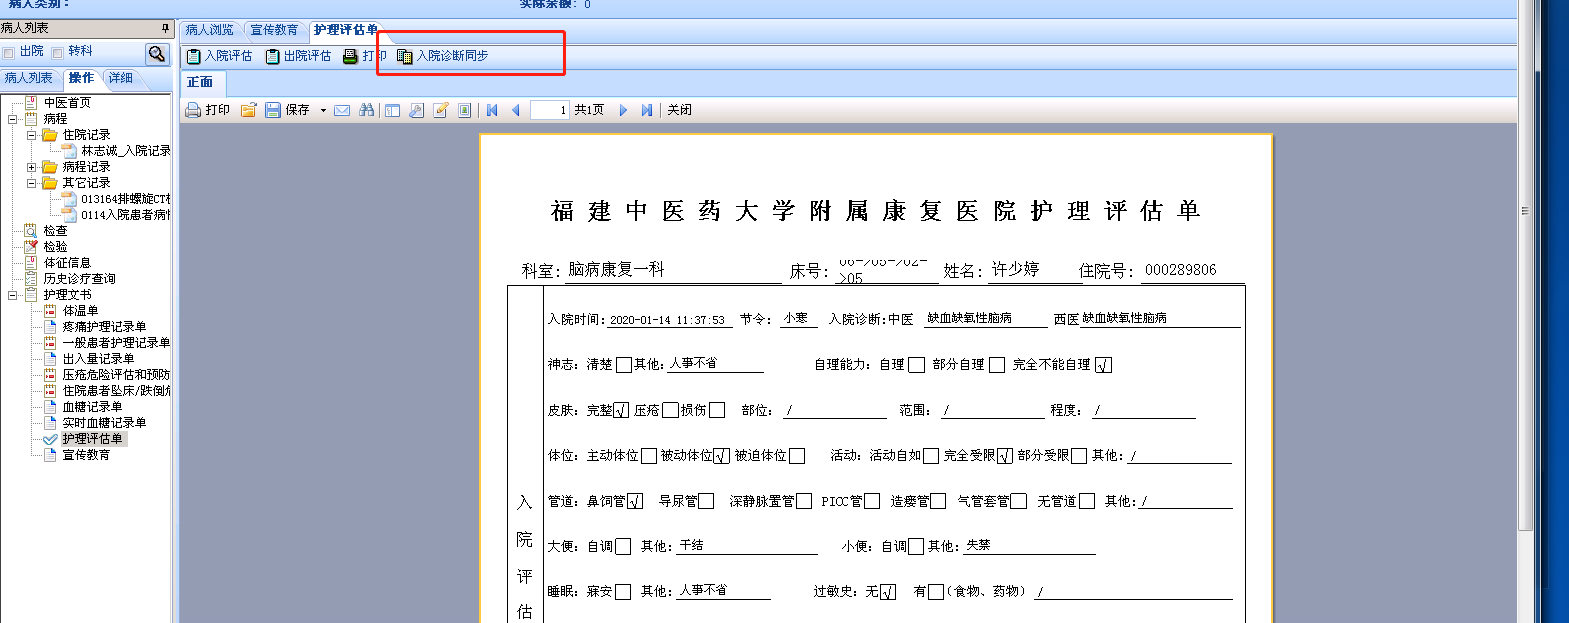1569x623 pixels.
Task: Click 入院诊断同步 sync button
Action: 443,56
